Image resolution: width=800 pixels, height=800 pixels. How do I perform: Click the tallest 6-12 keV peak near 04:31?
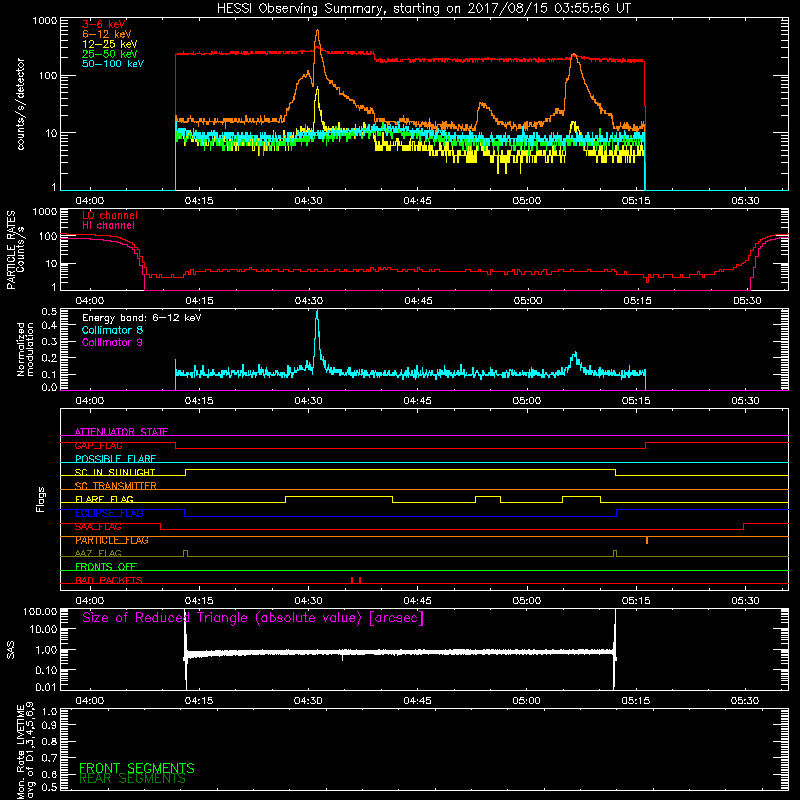317,33
